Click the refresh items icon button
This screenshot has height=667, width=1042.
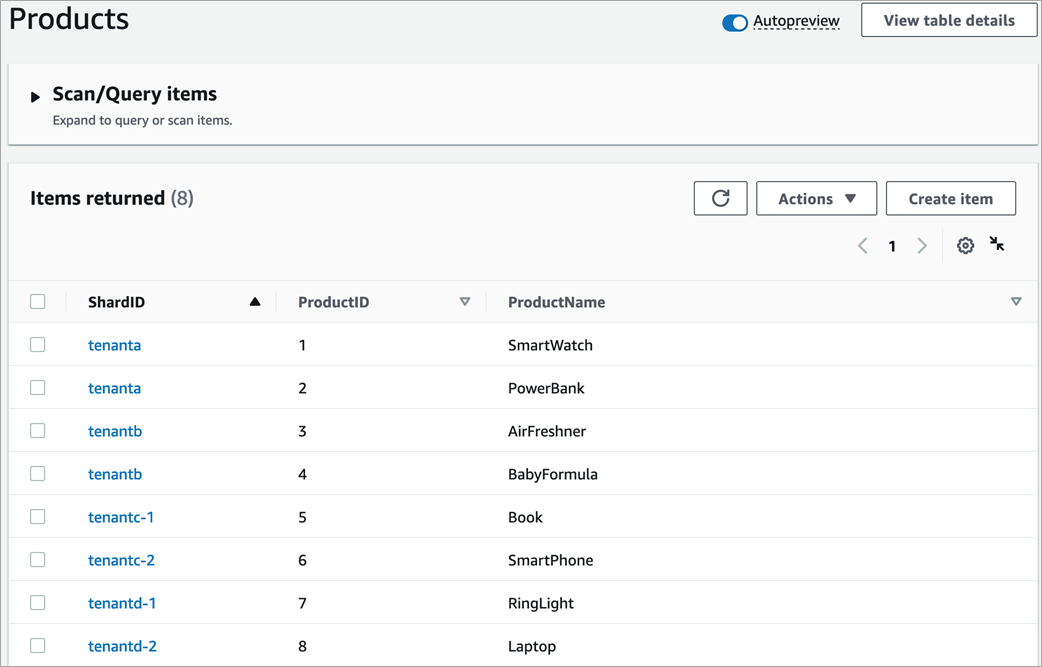pyautogui.click(x=720, y=198)
